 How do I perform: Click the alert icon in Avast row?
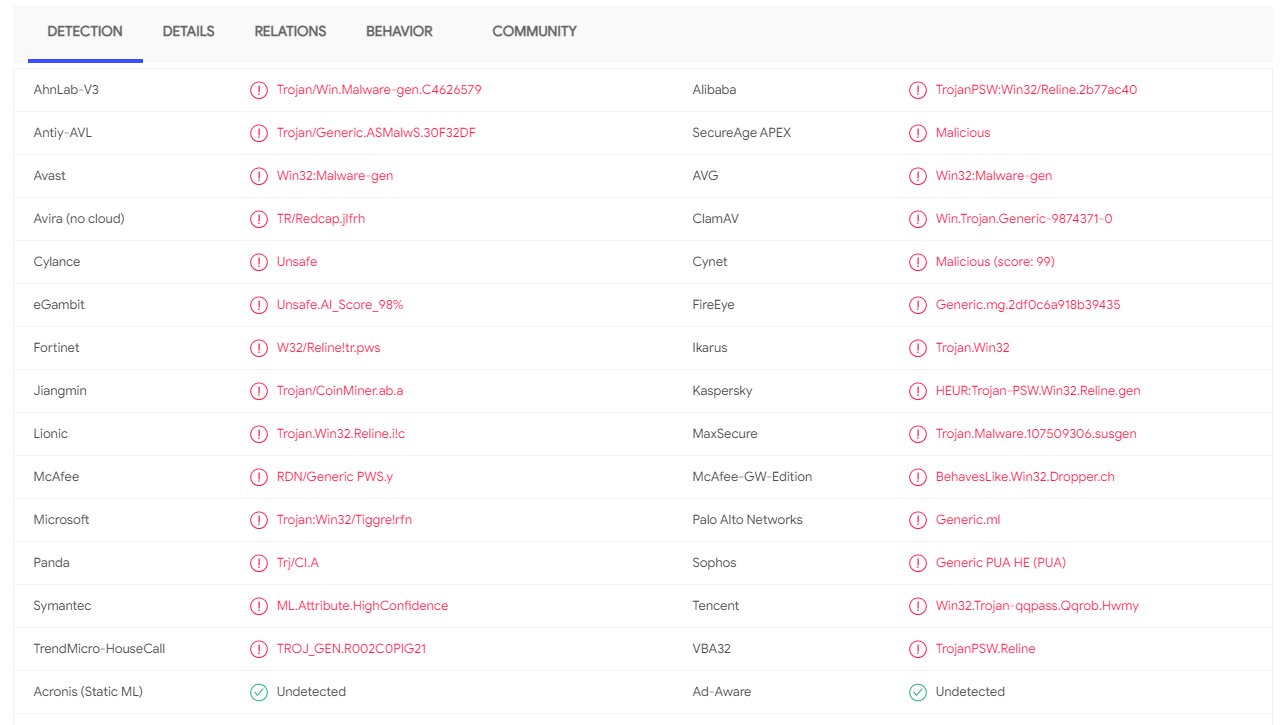coord(259,176)
